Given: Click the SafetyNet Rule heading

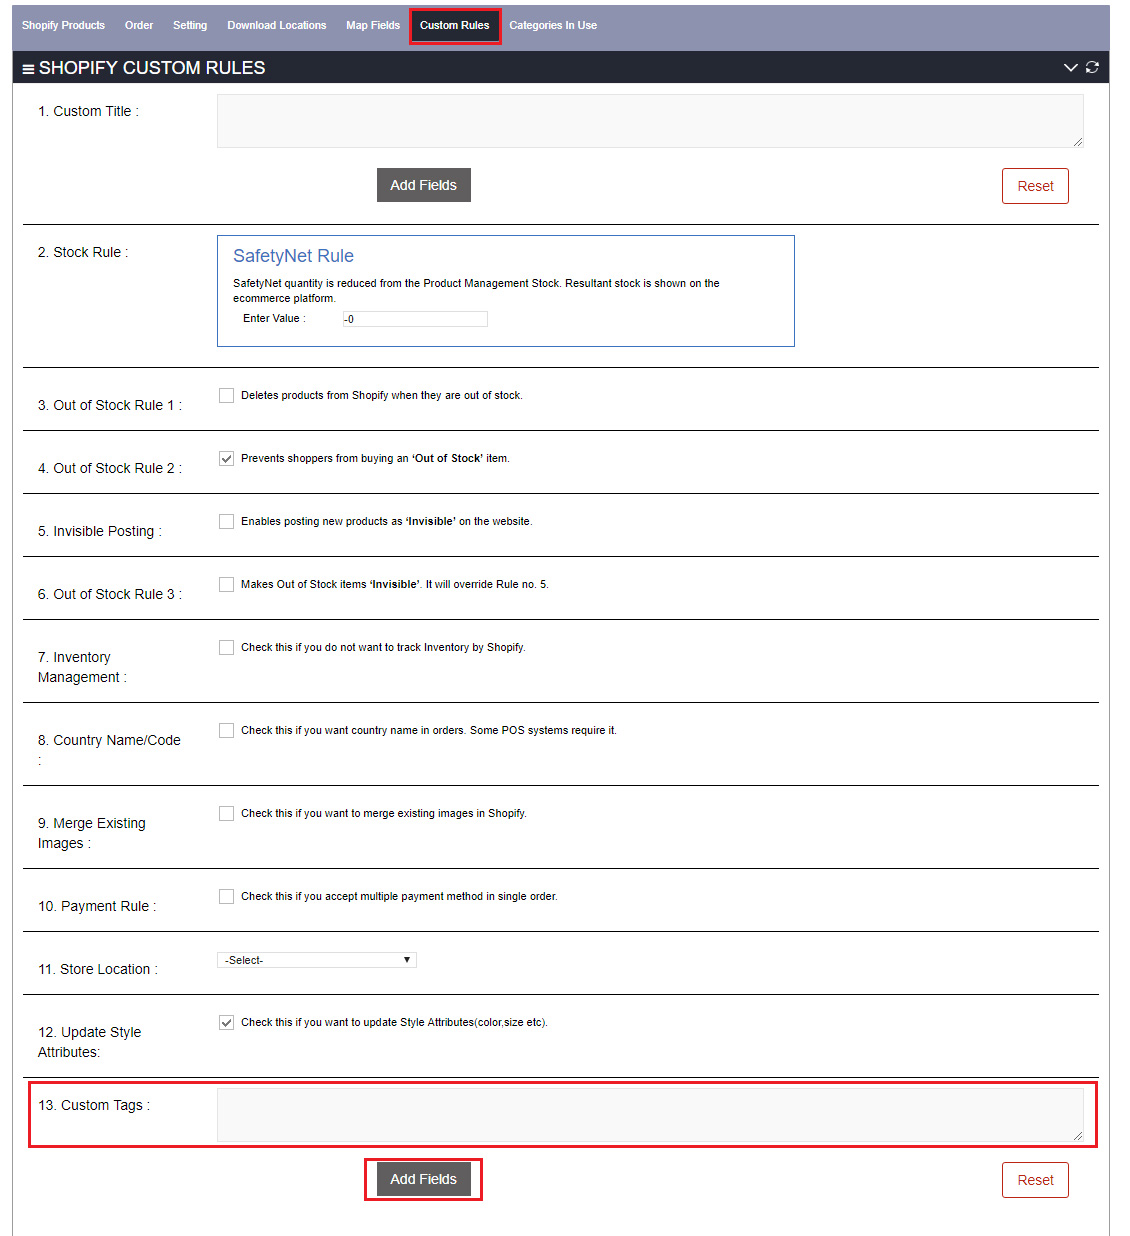Looking at the screenshot, I should coord(293,256).
